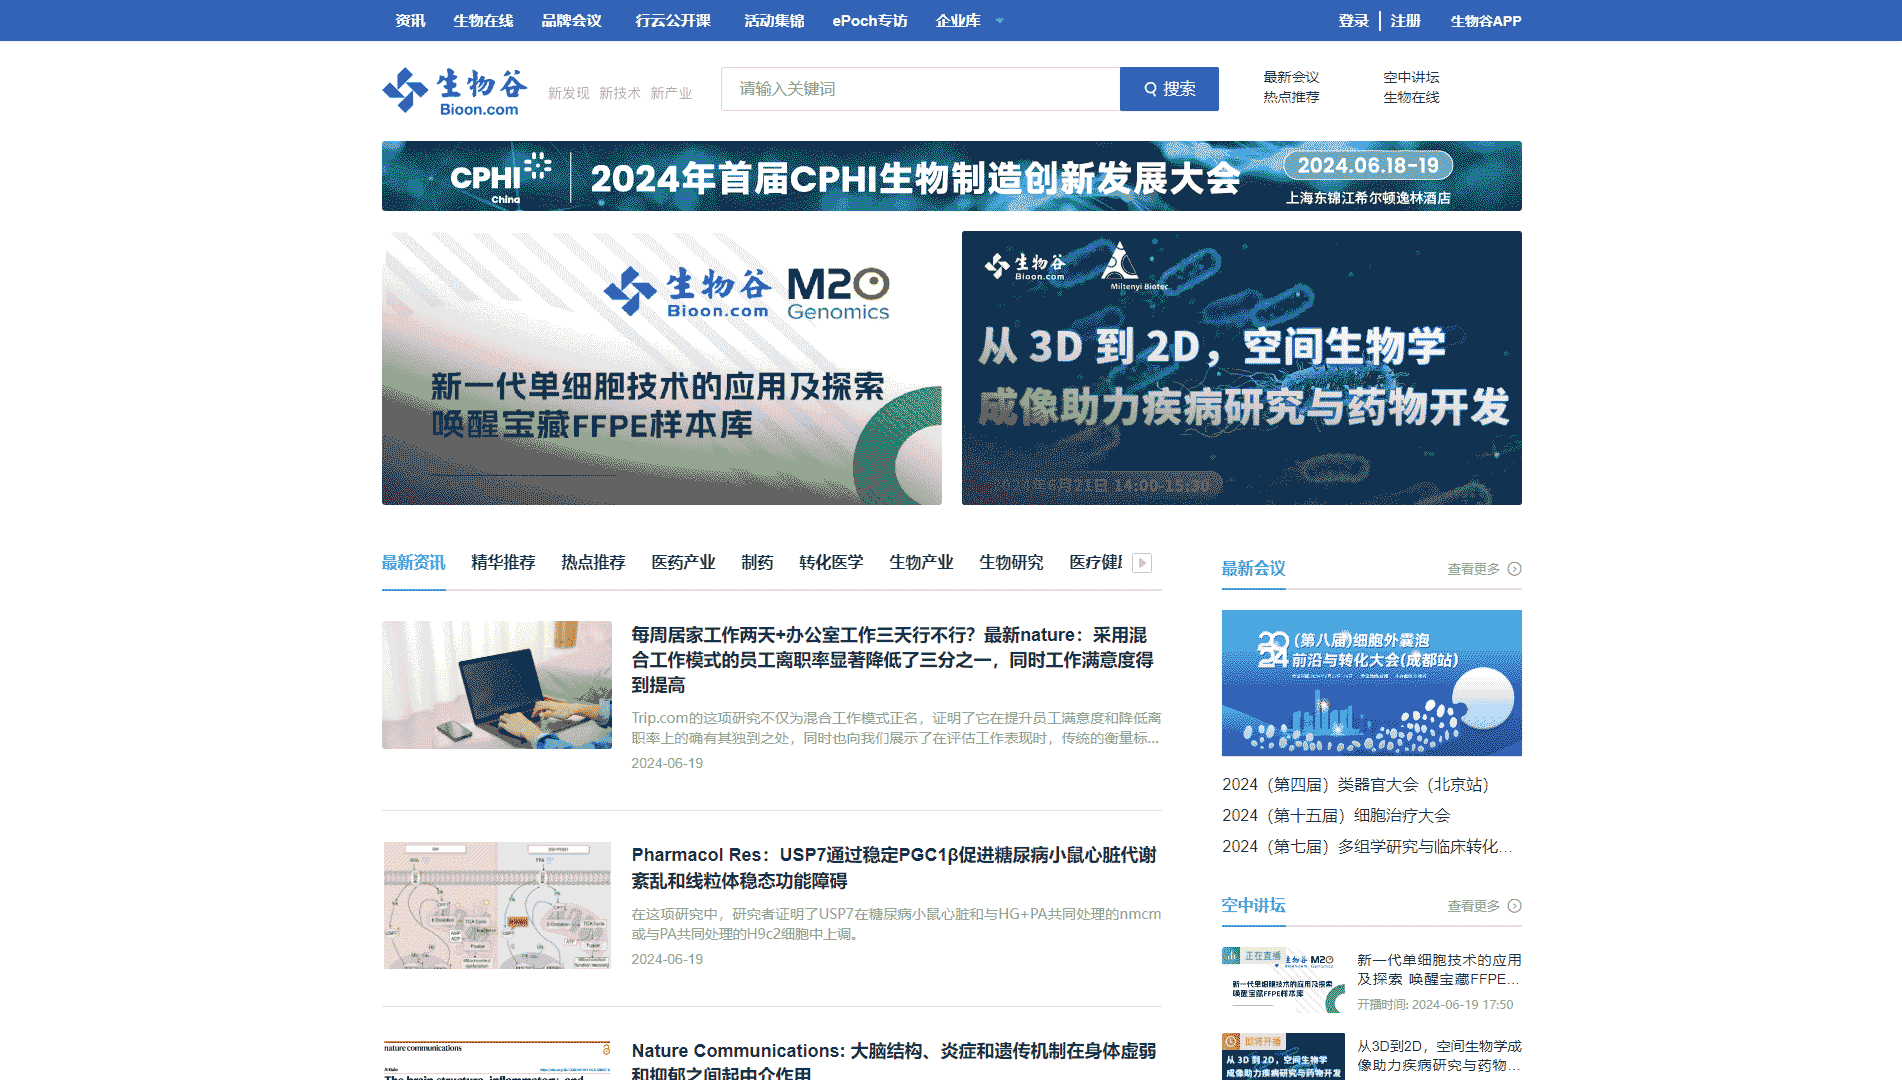Switch to the 医药产业 tab
This screenshot has height=1080, width=1902.
tap(683, 562)
